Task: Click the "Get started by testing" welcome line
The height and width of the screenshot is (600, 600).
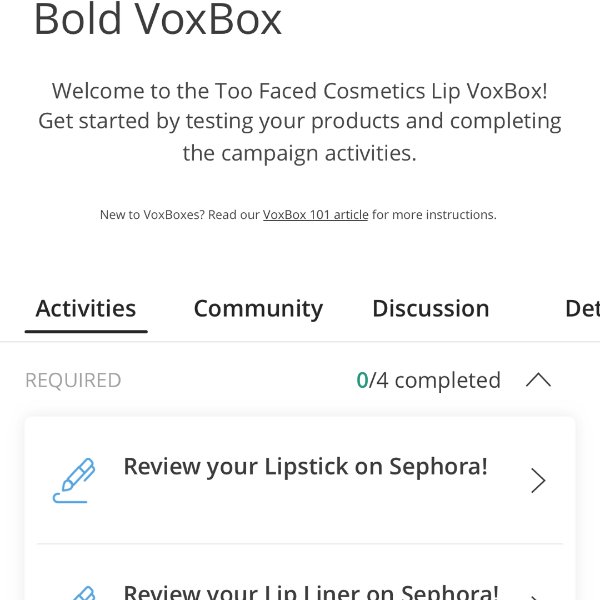Action: coord(300,122)
